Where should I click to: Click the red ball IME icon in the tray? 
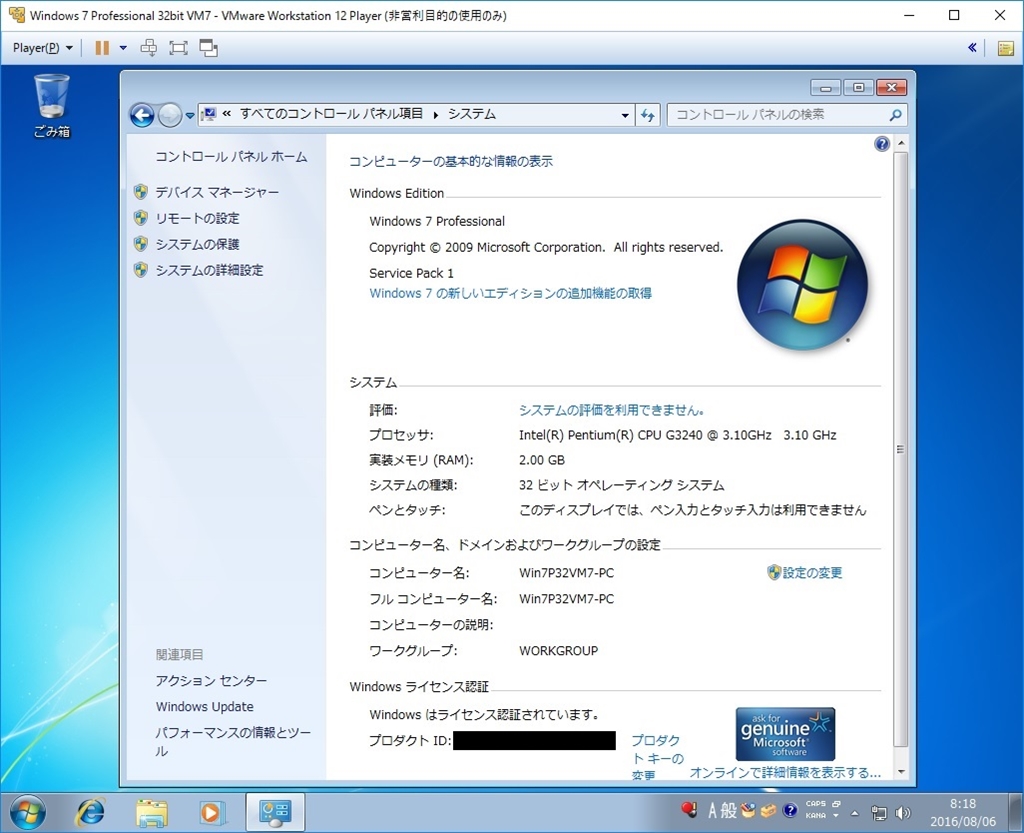[689, 810]
